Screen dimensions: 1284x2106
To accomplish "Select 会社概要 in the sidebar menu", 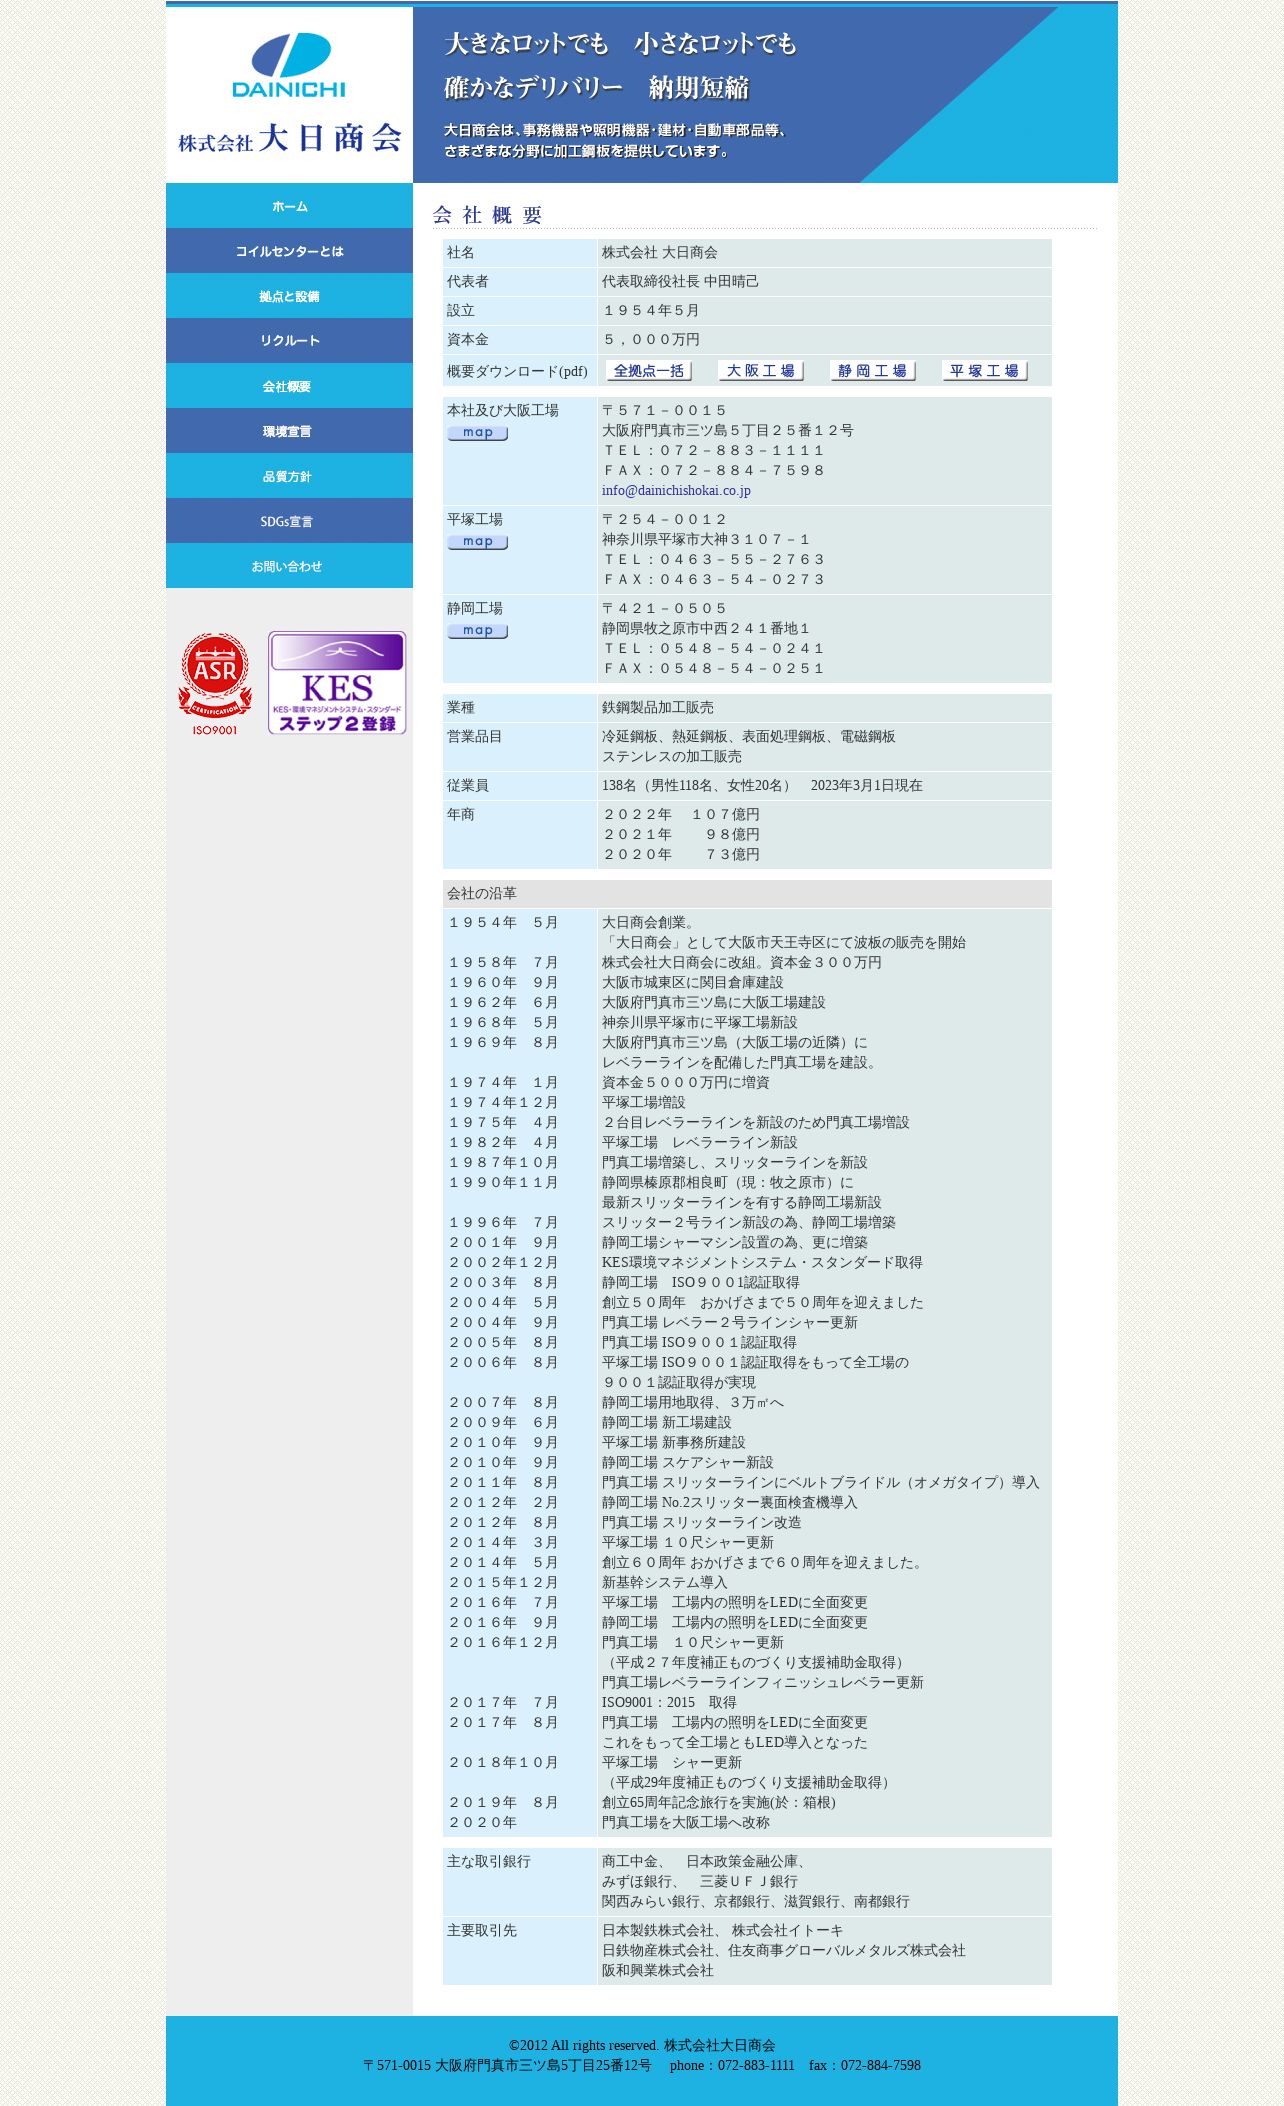I will click(289, 386).
